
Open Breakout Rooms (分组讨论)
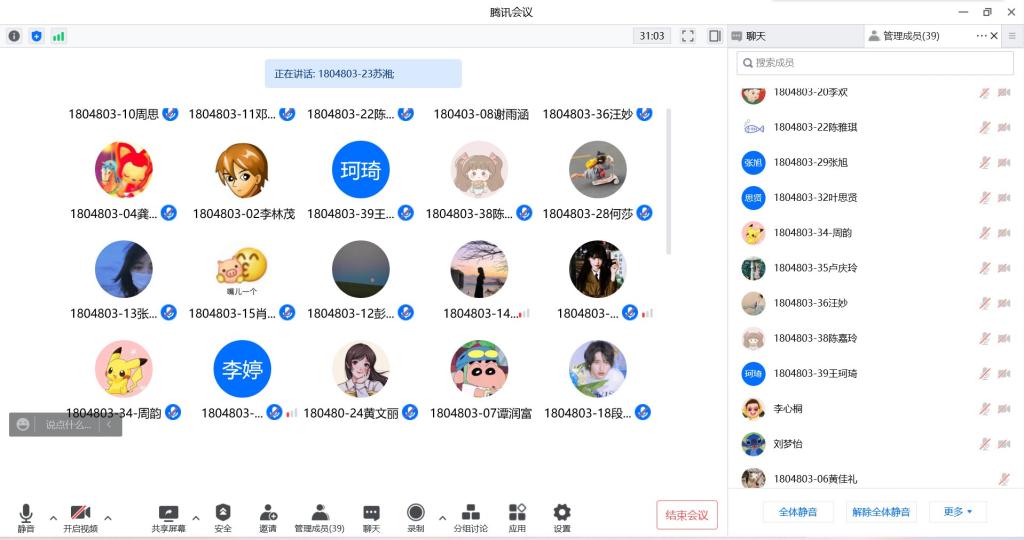tap(470, 517)
